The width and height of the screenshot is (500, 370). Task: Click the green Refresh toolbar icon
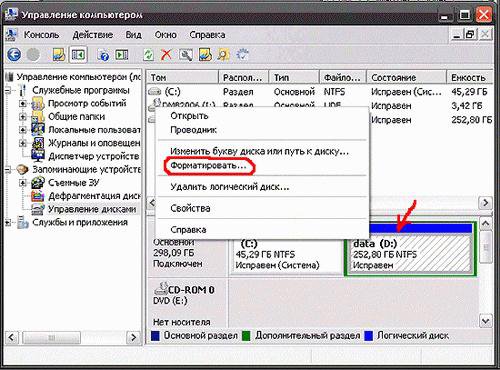click(x=148, y=55)
